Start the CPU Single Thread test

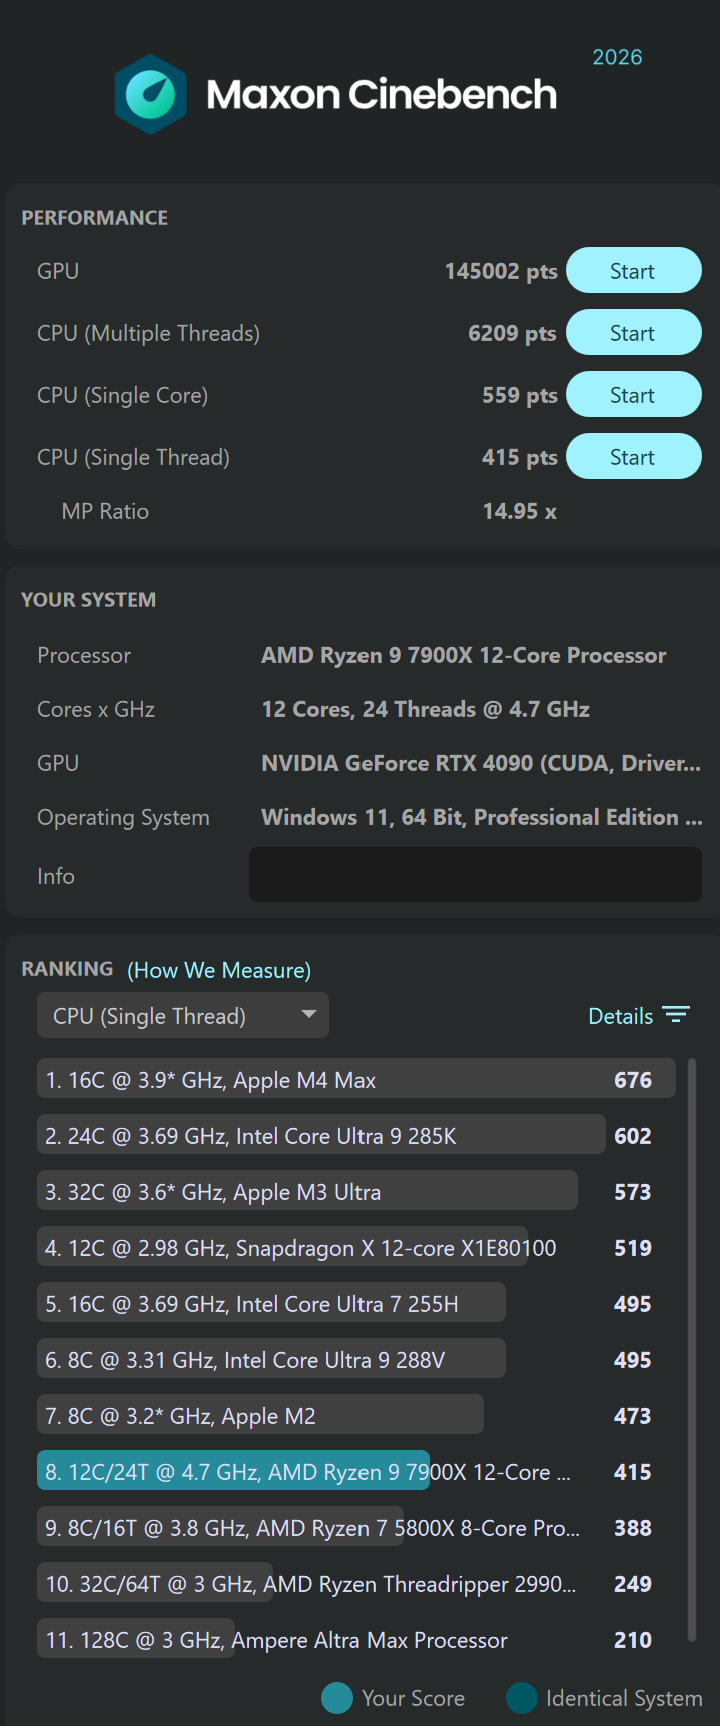point(634,457)
